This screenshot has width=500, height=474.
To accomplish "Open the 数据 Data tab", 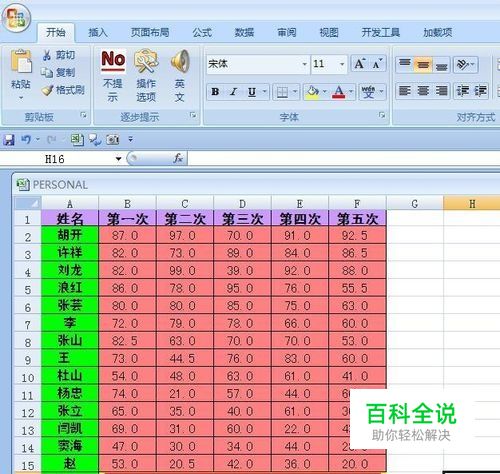I will click(x=244, y=33).
